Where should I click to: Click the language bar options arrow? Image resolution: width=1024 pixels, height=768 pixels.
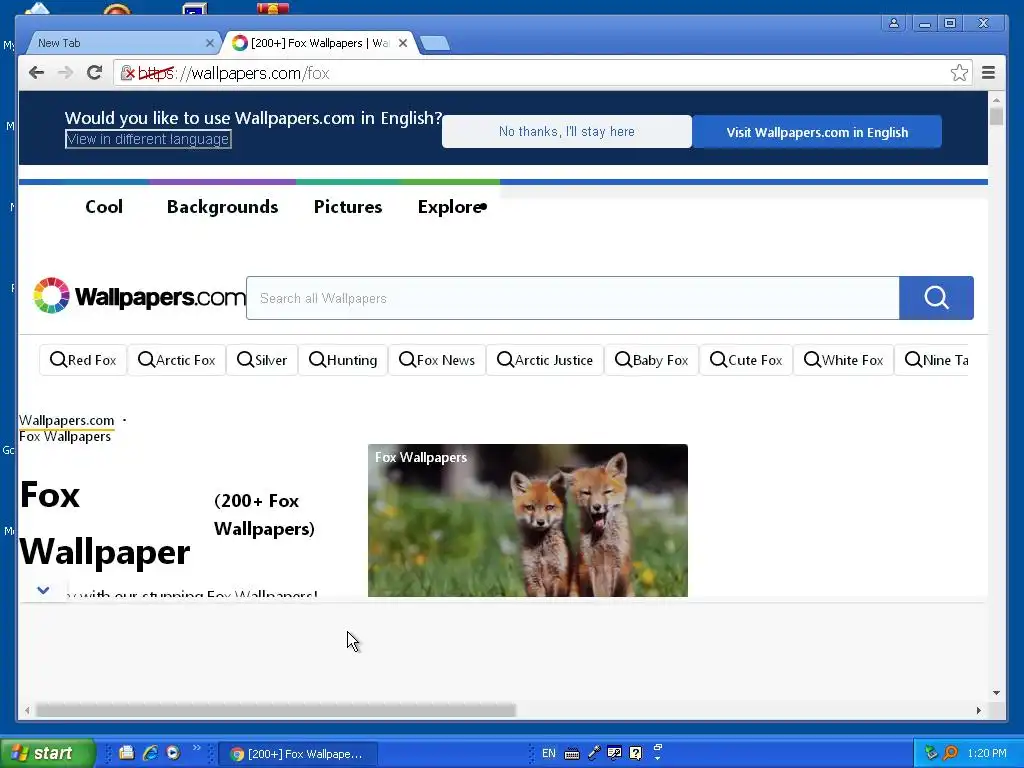[x=658, y=758]
